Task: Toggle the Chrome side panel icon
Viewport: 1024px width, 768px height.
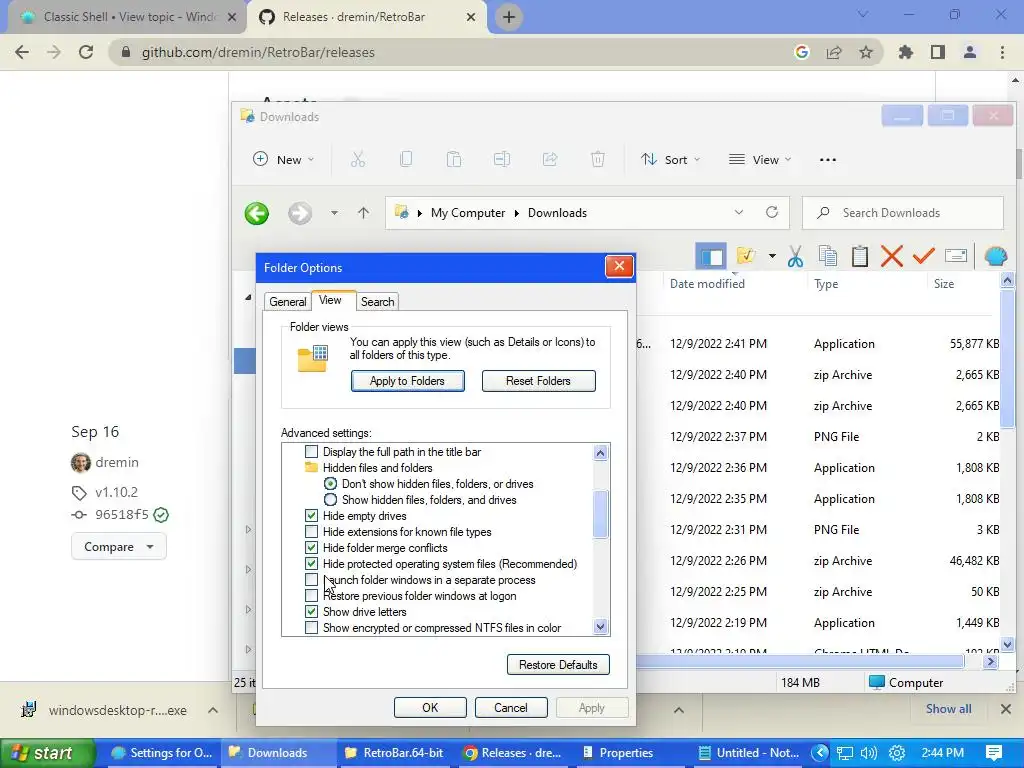Action: (938, 52)
